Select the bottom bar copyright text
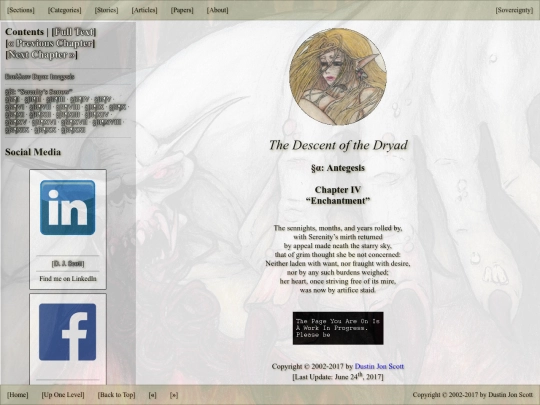Viewport: 540px width, 405px height. pos(472,395)
